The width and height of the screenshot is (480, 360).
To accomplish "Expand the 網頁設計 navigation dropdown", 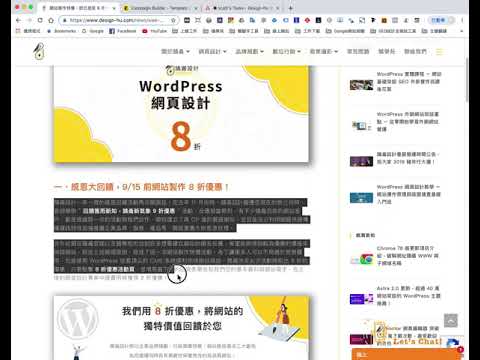I will [212, 52].
